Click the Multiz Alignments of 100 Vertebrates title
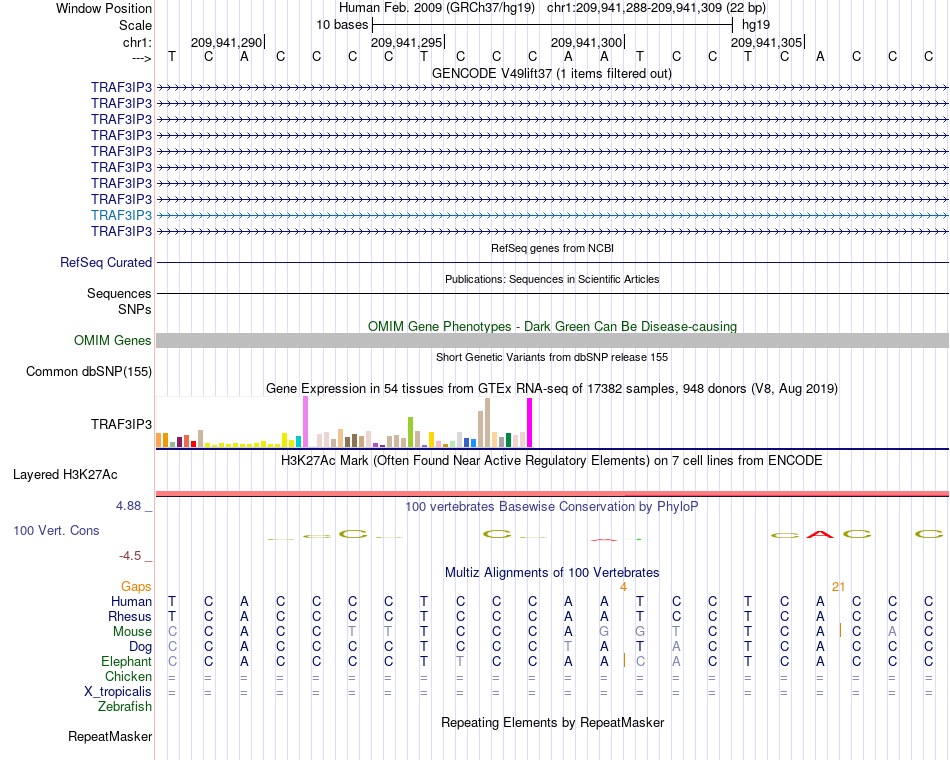This screenshot has width=950, height=760. (x=552, y=572)
